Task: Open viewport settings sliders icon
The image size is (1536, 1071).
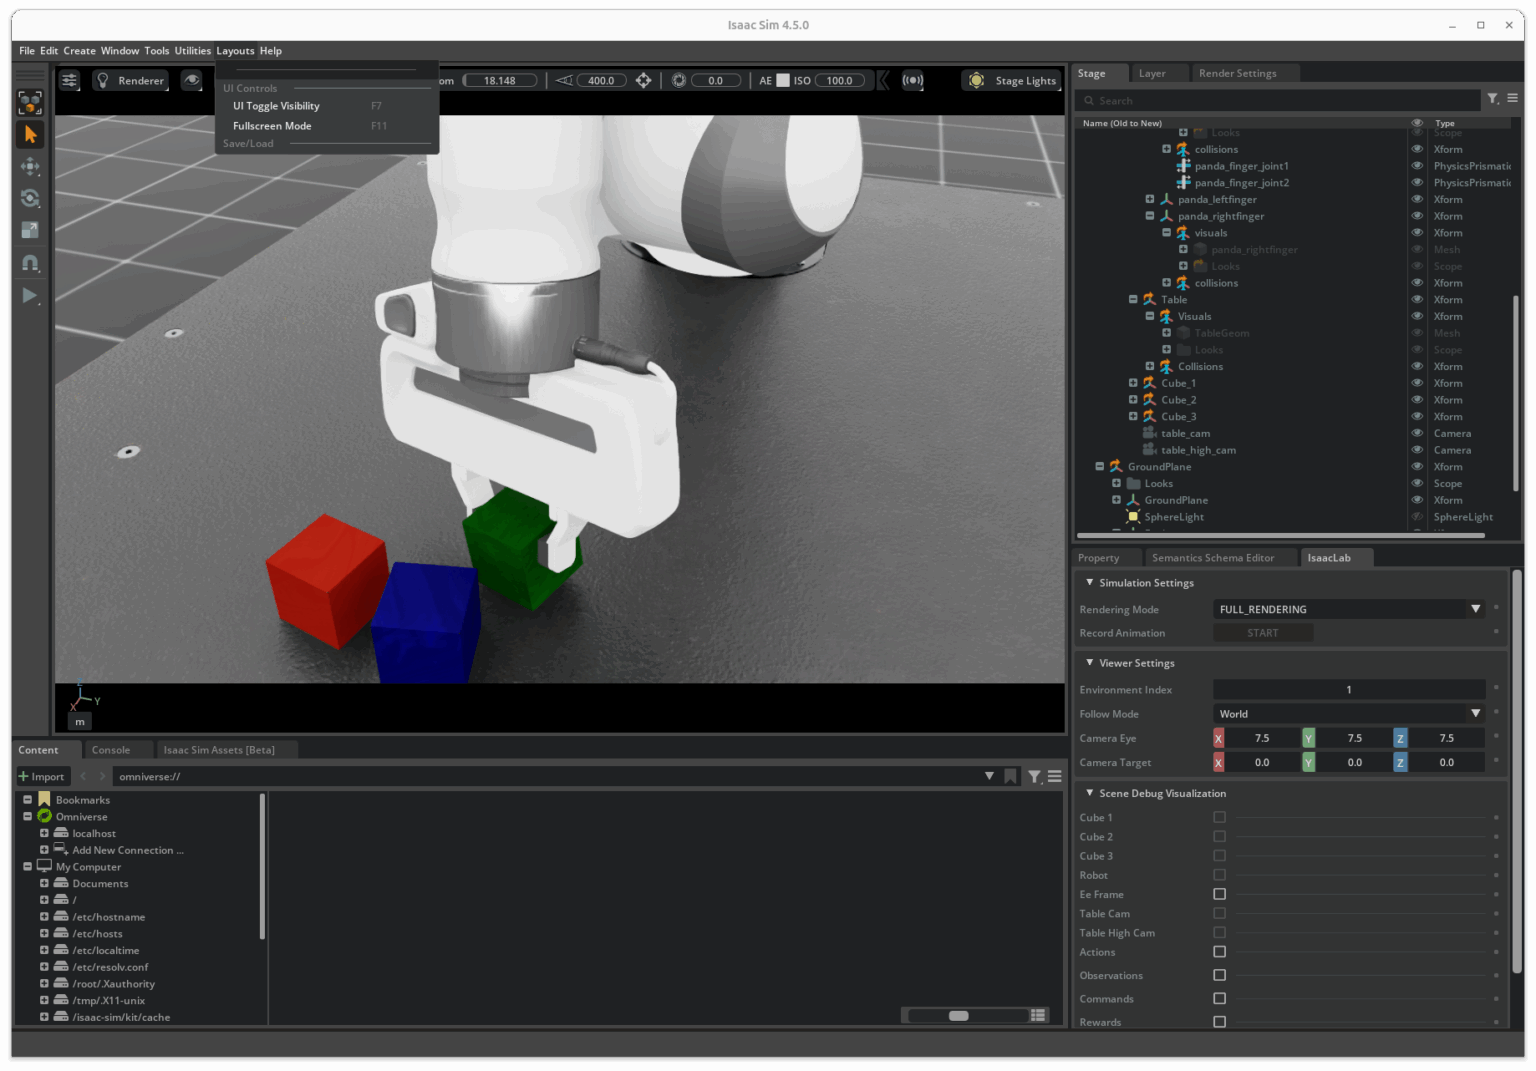Action: [x=69, y=81]
